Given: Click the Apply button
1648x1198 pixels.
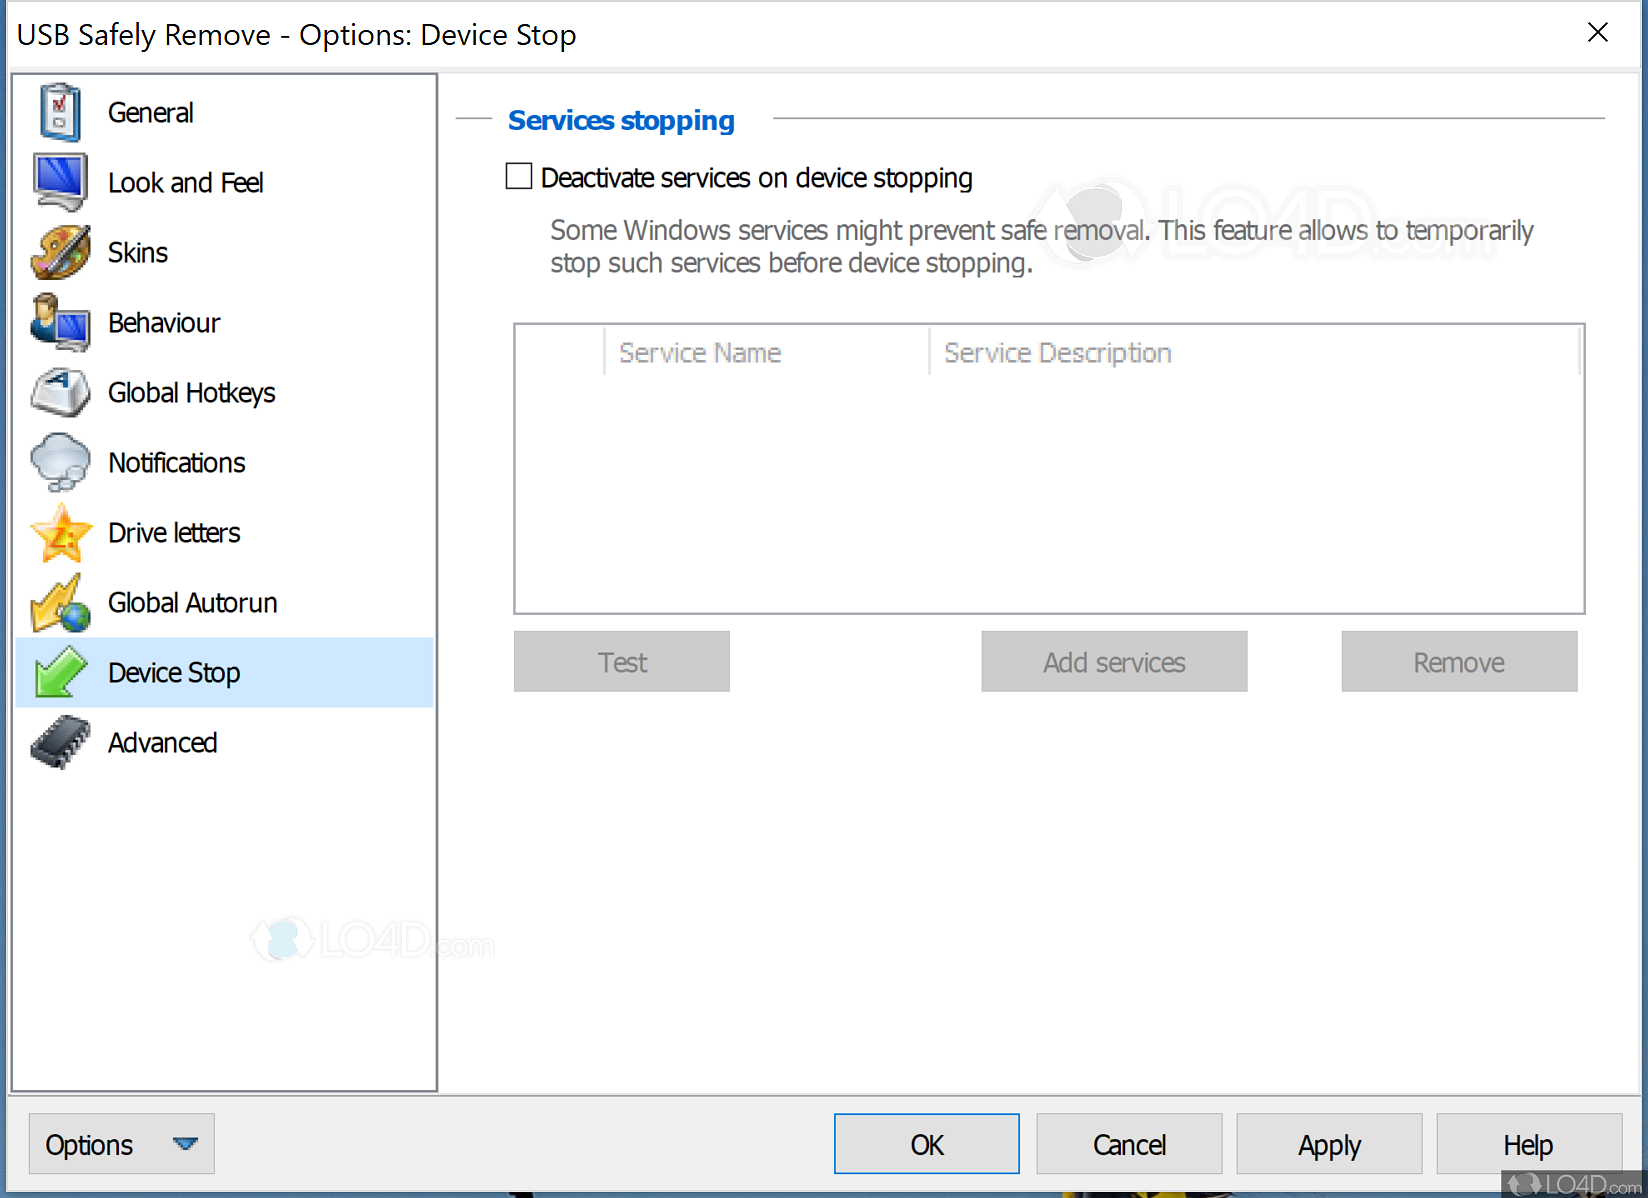Looking at the screenshot, I should (x=1328, y=1143).
